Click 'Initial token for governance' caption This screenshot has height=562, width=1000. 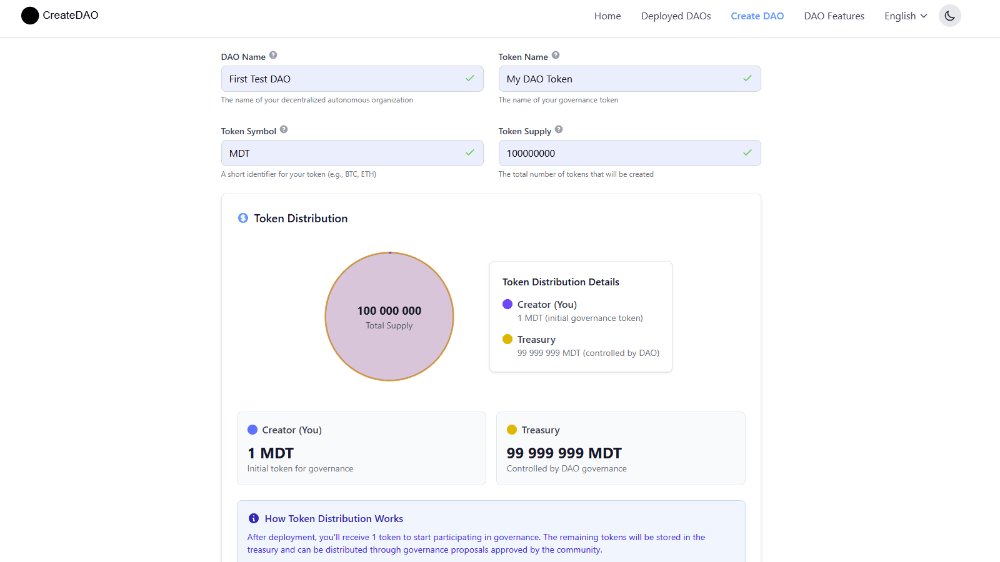[300, 468]
